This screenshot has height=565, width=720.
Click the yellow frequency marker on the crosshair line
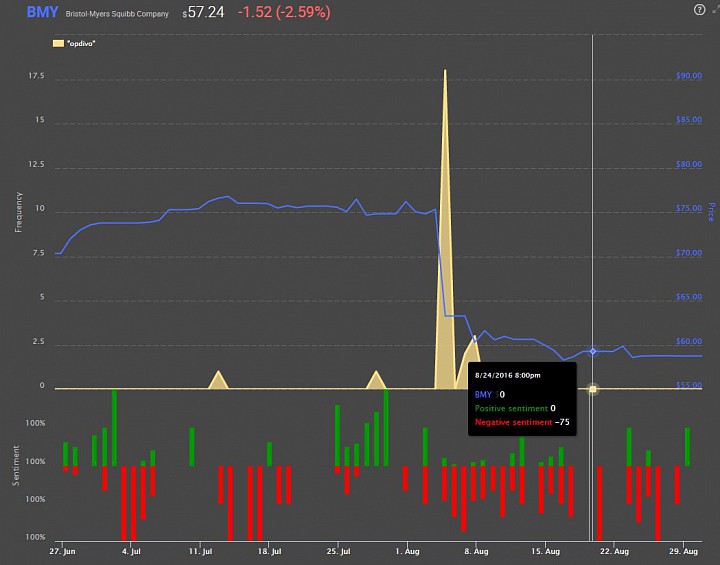coord(593,389)
